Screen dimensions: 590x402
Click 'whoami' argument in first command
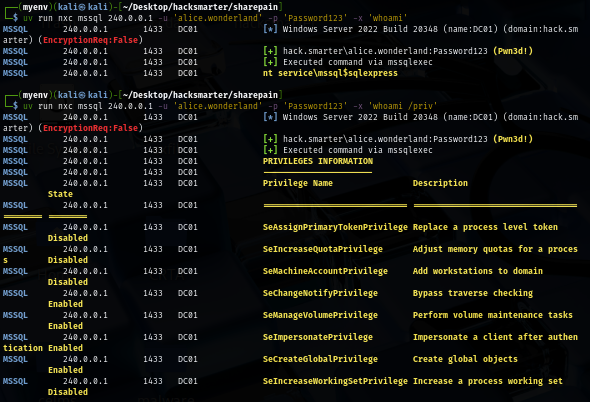pos(388,18)
